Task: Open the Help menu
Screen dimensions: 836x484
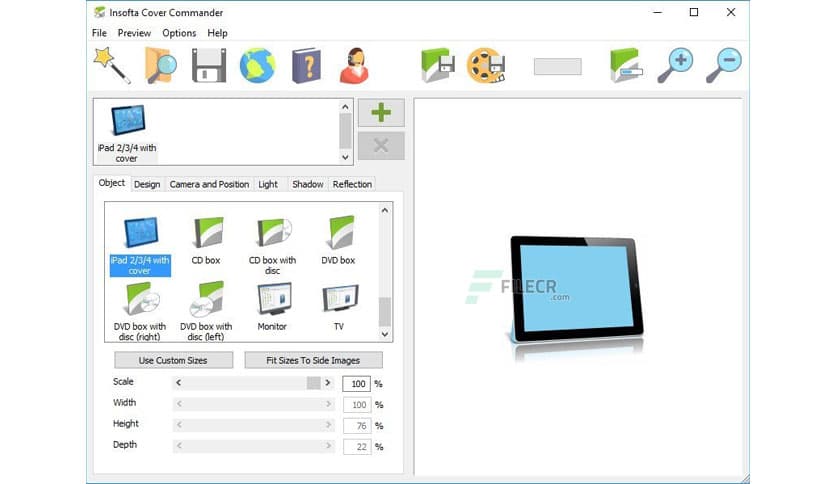Action: click(x=217, y=33)
